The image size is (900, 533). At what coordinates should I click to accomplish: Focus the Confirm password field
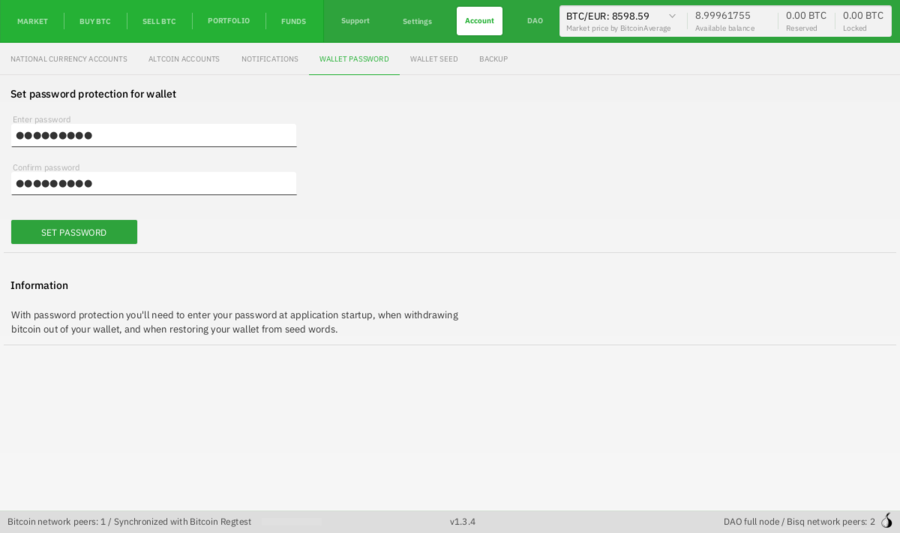click(x=154, y=183)
